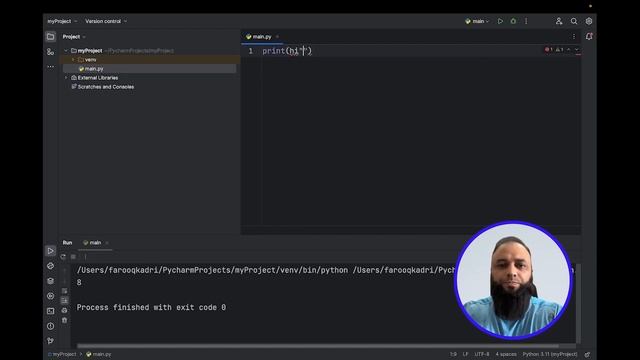Open main run configuration dropdown
Screen dimensions: 640x360
tap(477, 21)
